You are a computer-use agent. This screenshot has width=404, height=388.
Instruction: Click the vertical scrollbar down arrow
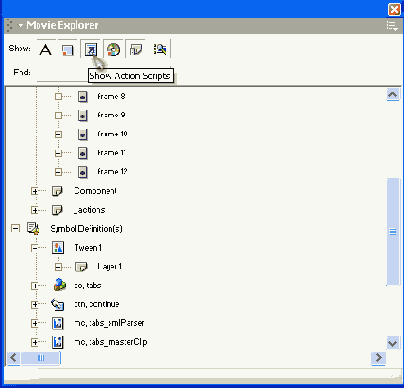(x=393, y=343)
